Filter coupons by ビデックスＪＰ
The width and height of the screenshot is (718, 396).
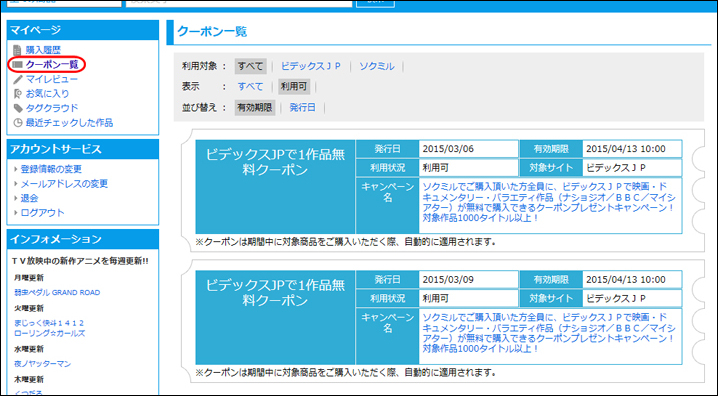[311, 66]
